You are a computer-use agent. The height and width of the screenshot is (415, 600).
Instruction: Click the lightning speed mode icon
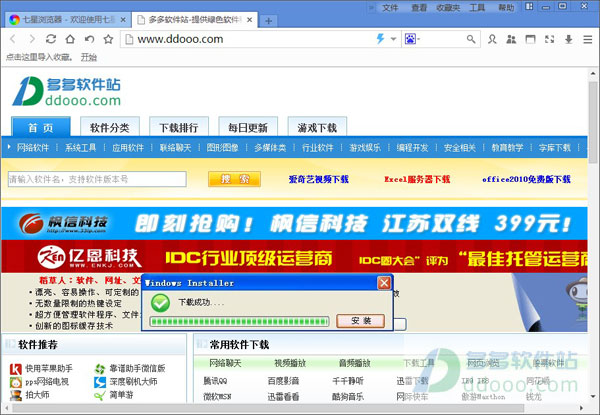pyautogui.click(x=380, y=39)
